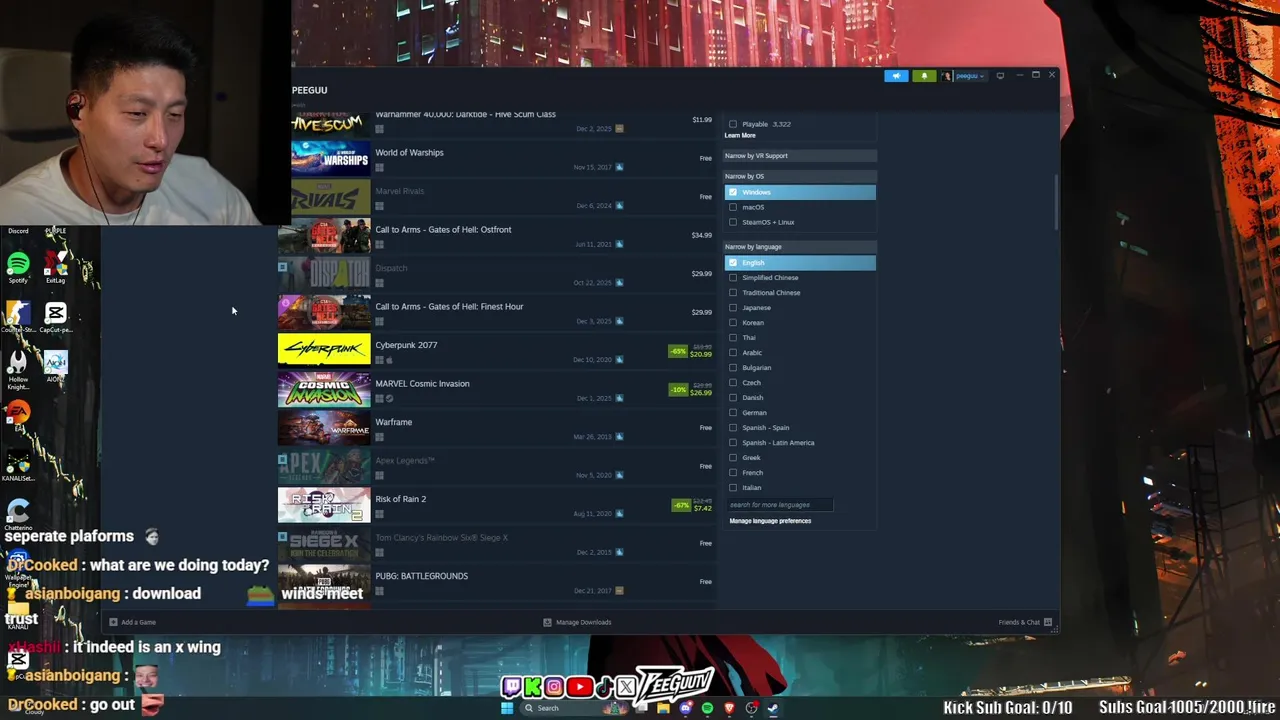
Task: Open Risk of Rain 2 listing
Action: pyautogui.click(x=497, y=505)
